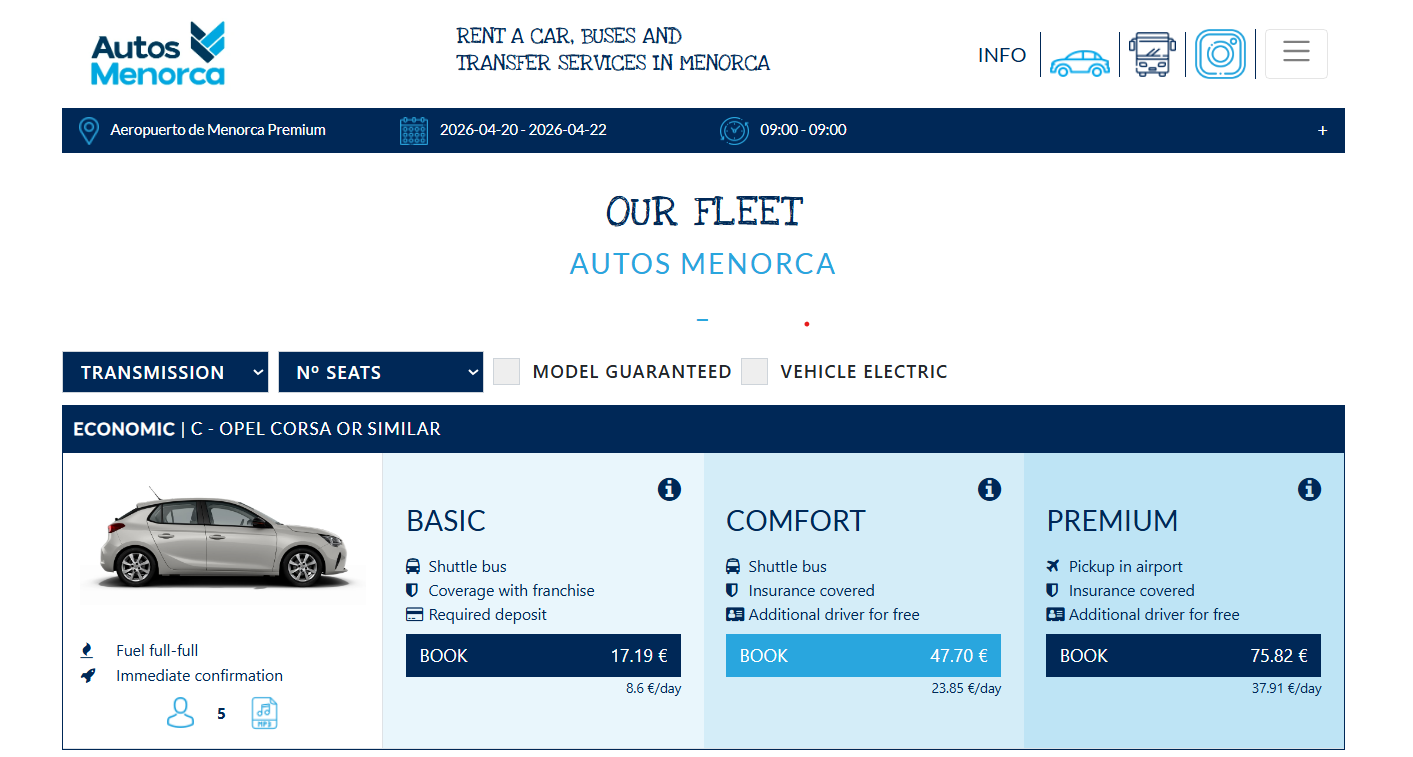Open the INFO menu
The width and height of the screenshot is (1413, 757).
coord(1002,55)
